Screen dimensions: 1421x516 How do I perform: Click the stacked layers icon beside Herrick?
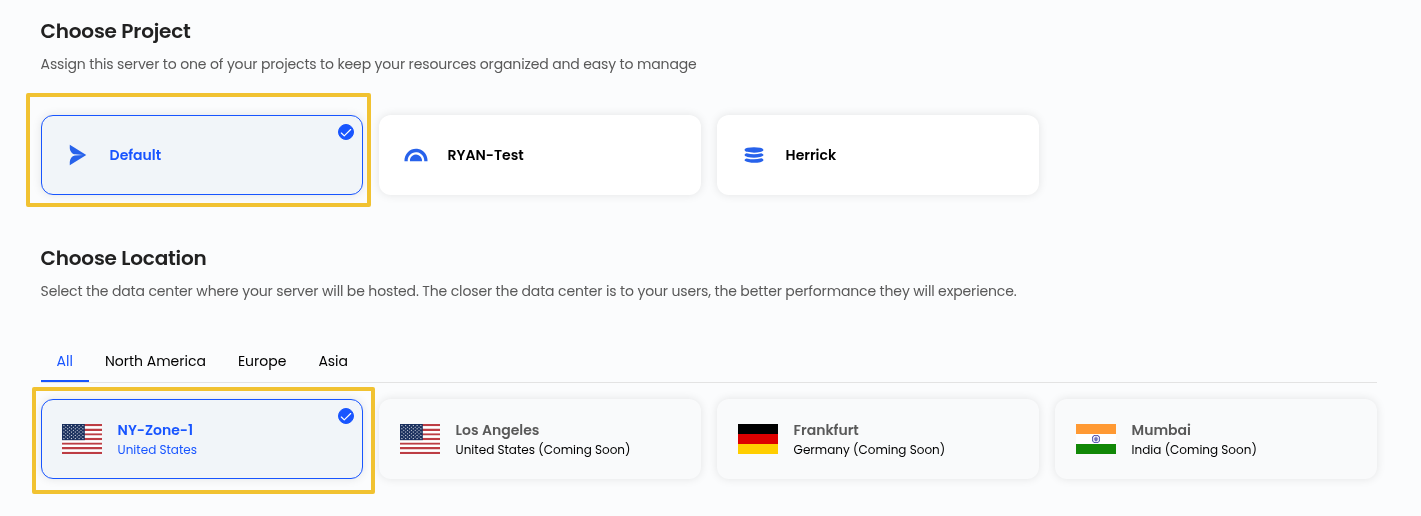click(754, 155)
